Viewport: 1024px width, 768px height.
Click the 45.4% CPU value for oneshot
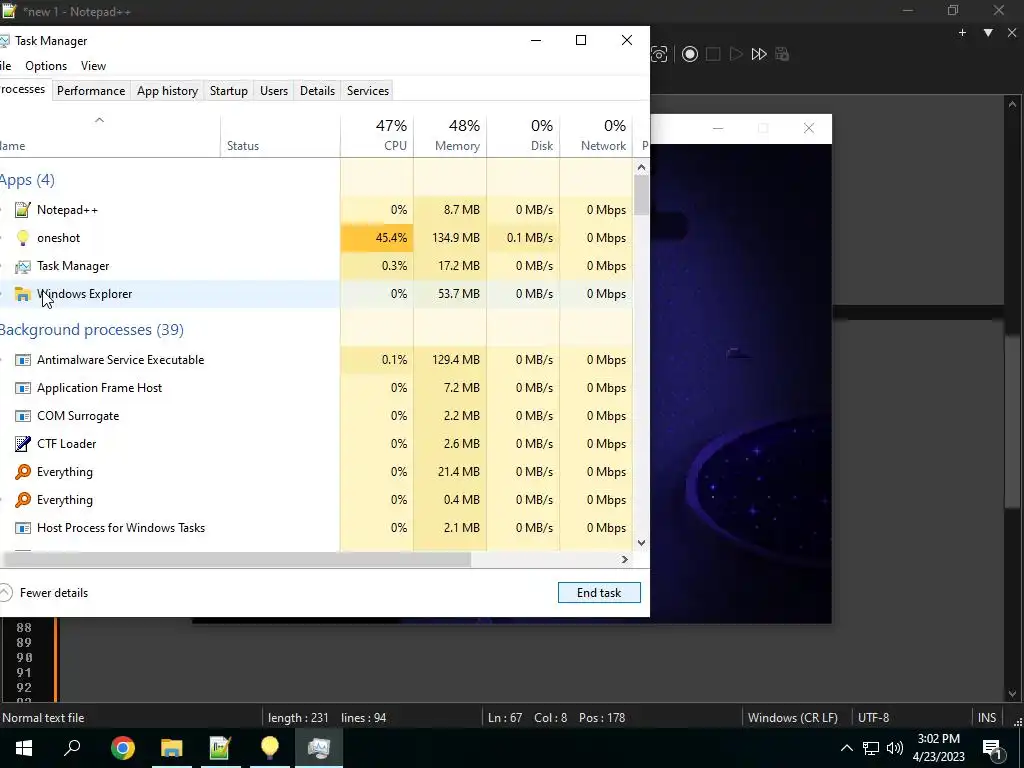click(377, 238)
